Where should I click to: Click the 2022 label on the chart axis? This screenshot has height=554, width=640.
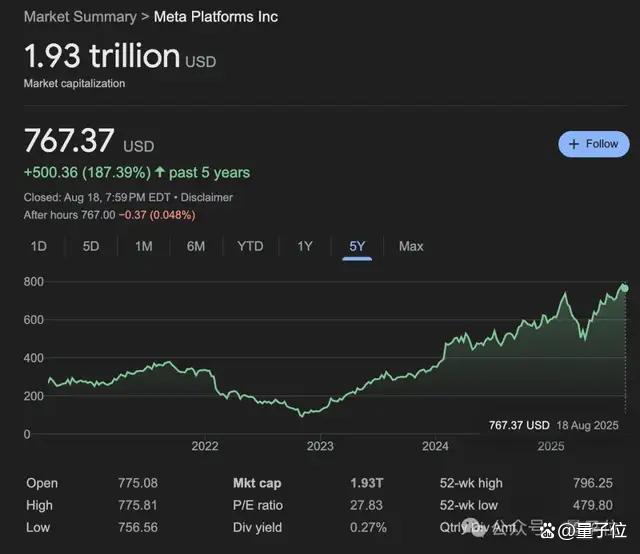coord(205,446)
